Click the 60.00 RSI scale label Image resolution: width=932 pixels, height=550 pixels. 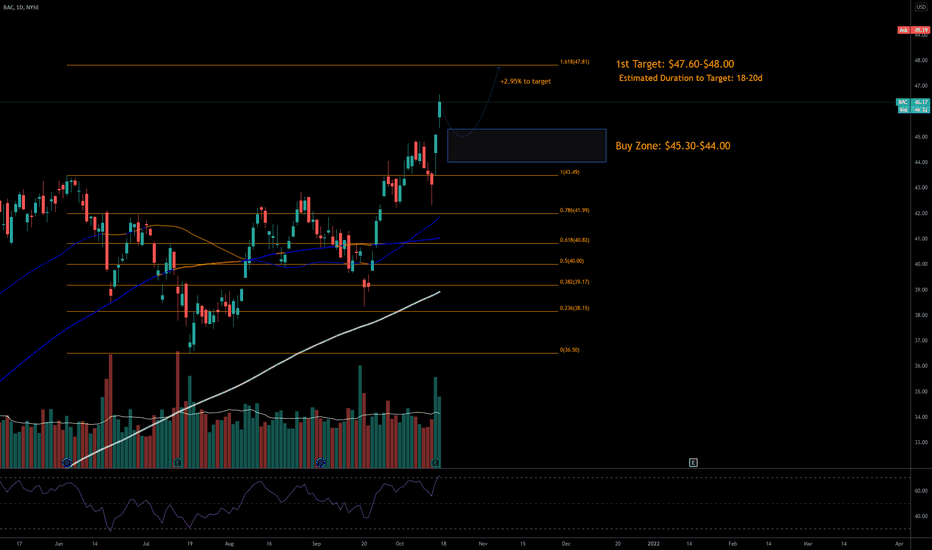pos(921,491)
